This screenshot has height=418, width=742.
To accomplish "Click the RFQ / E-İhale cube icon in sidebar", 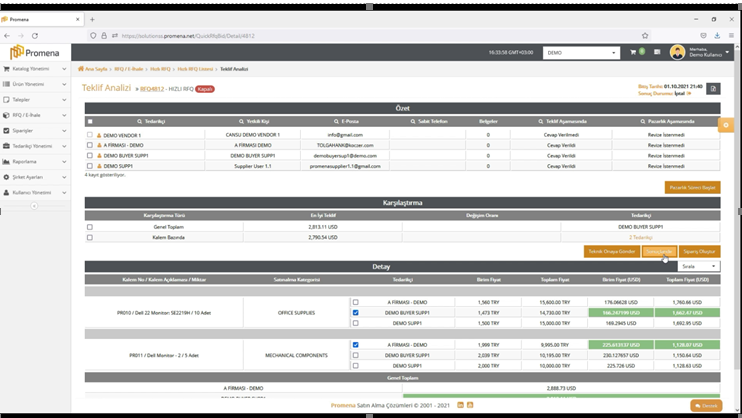I will [6, 115].
